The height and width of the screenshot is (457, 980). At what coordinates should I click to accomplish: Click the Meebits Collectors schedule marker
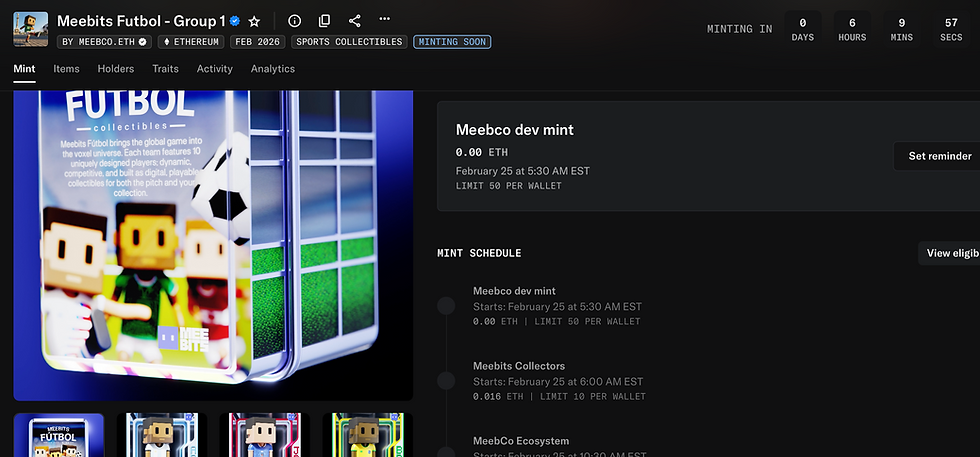[x=446, y=381]
